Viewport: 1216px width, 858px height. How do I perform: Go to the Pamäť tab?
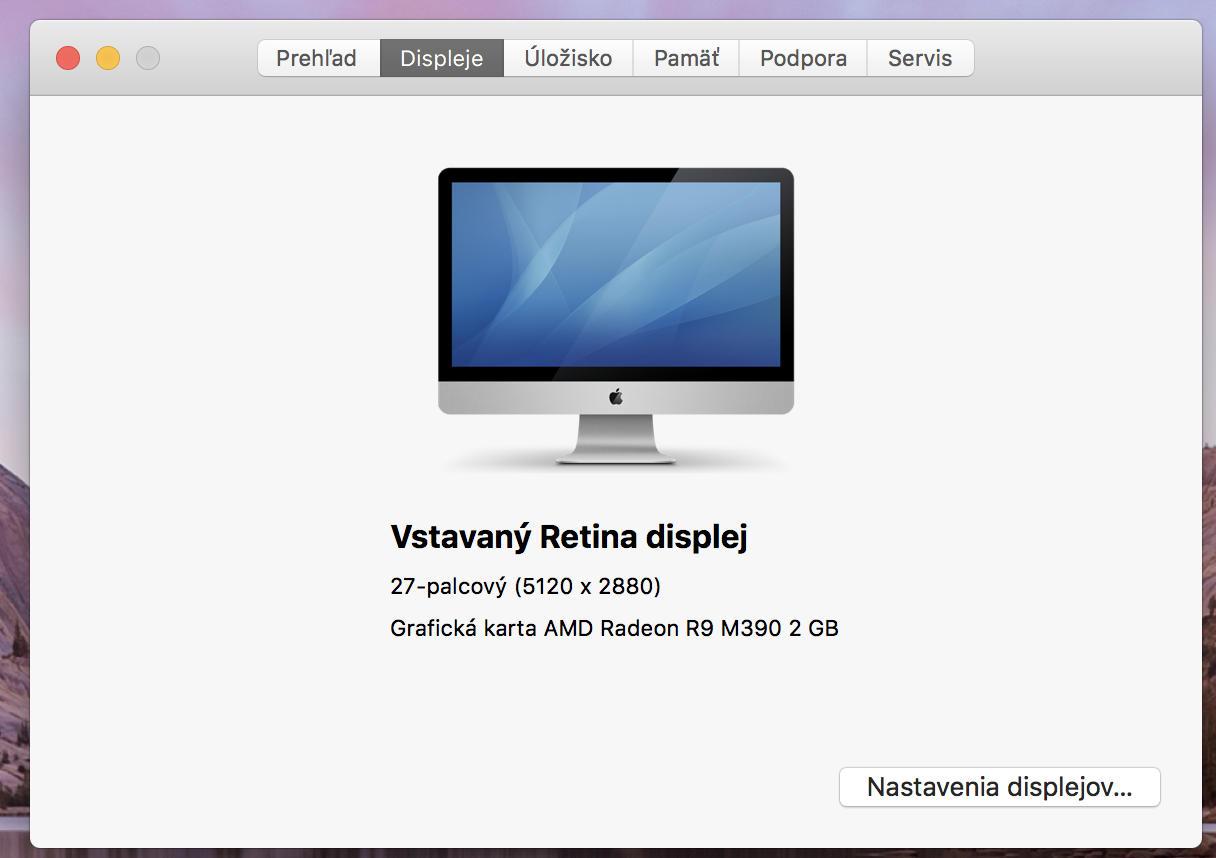[686, 58]
